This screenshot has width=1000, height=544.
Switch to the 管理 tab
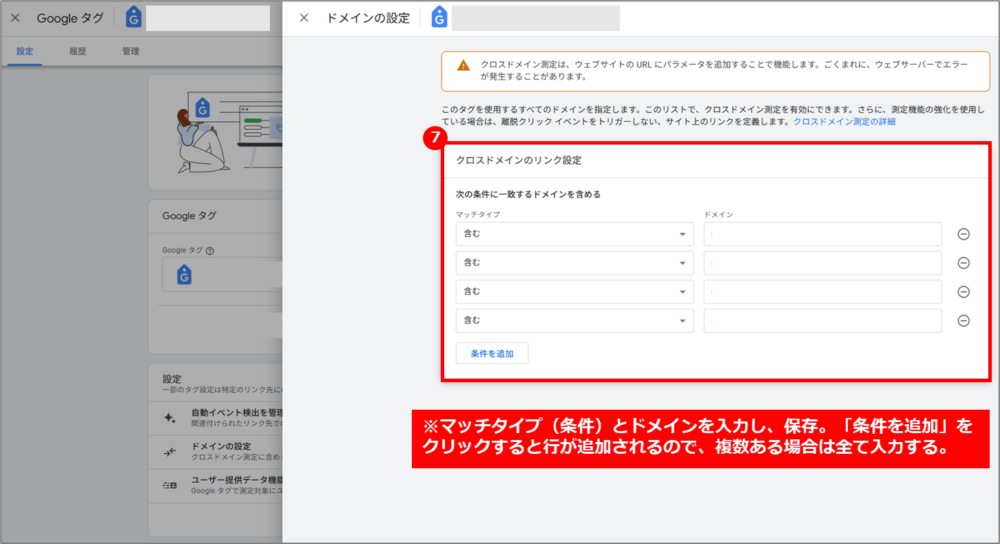pos(131,51)
